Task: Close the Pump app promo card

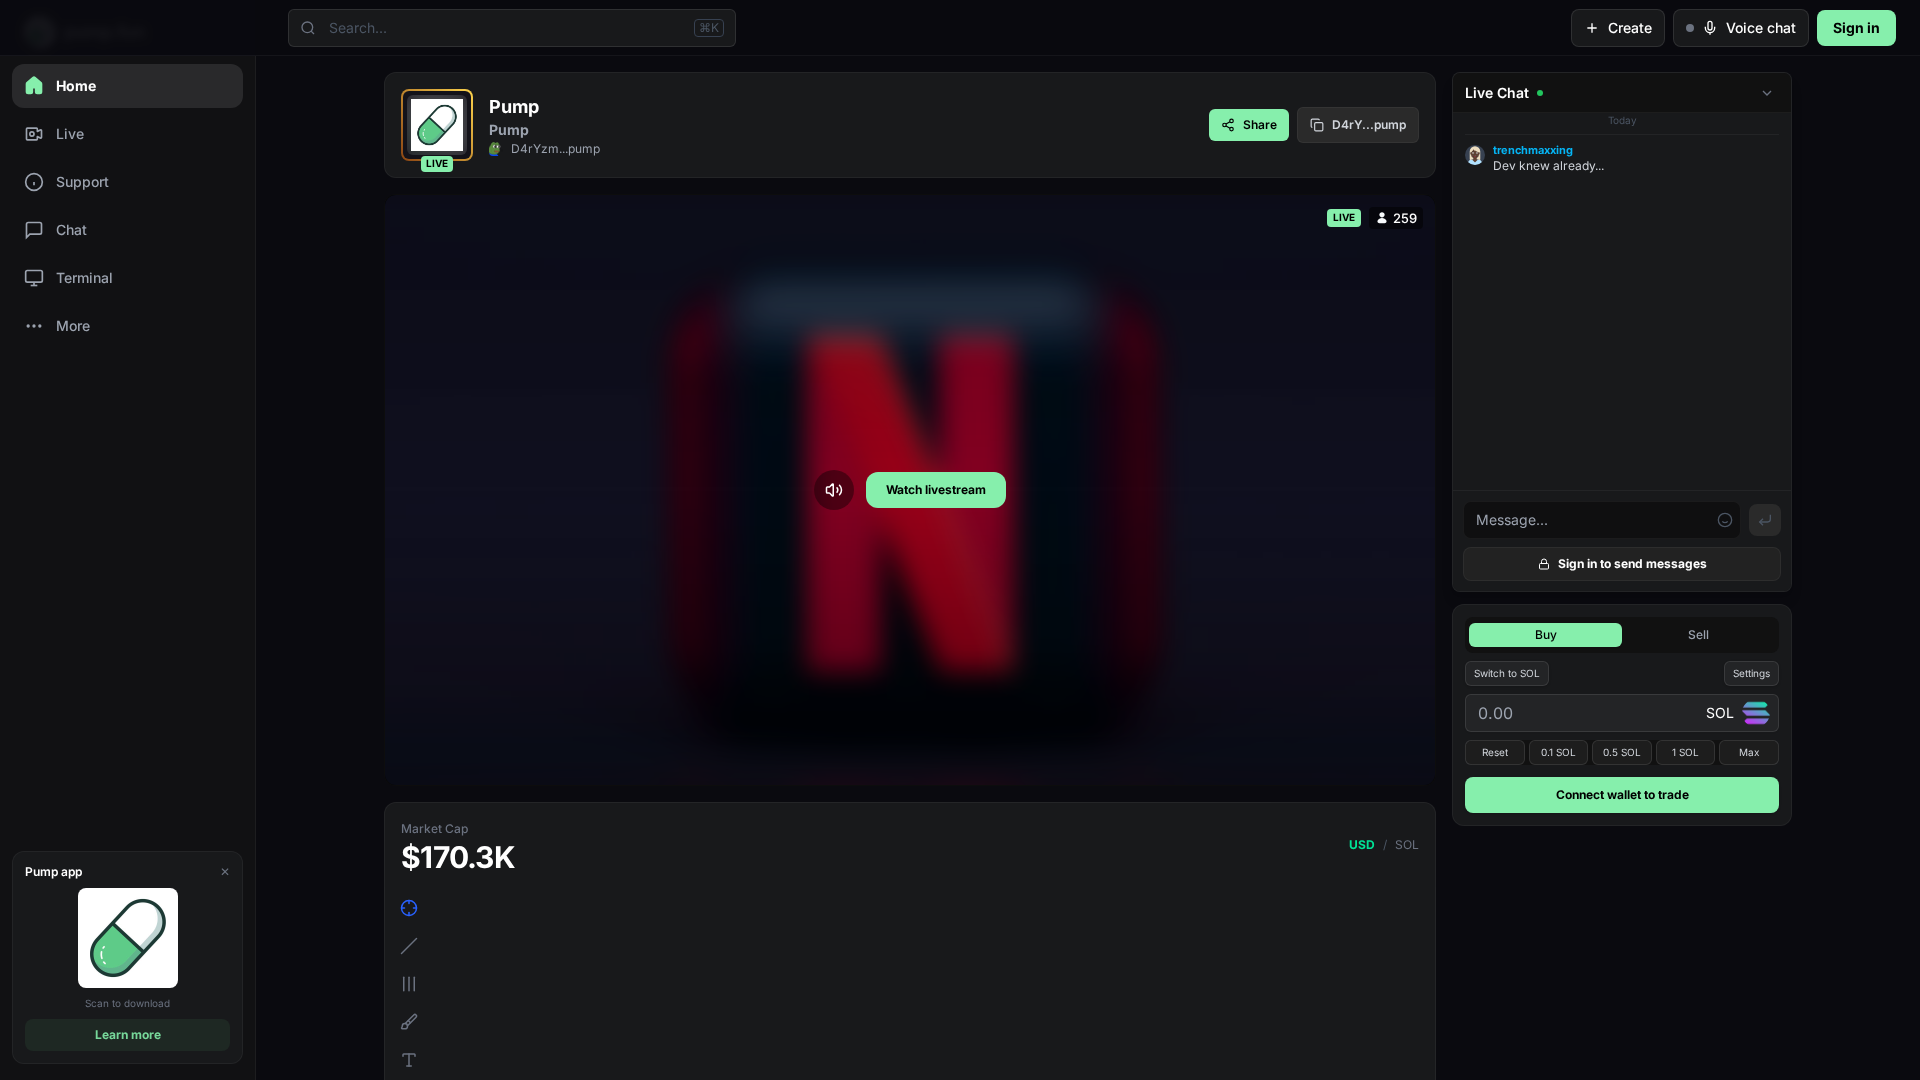Action: (x=225, y=872)
